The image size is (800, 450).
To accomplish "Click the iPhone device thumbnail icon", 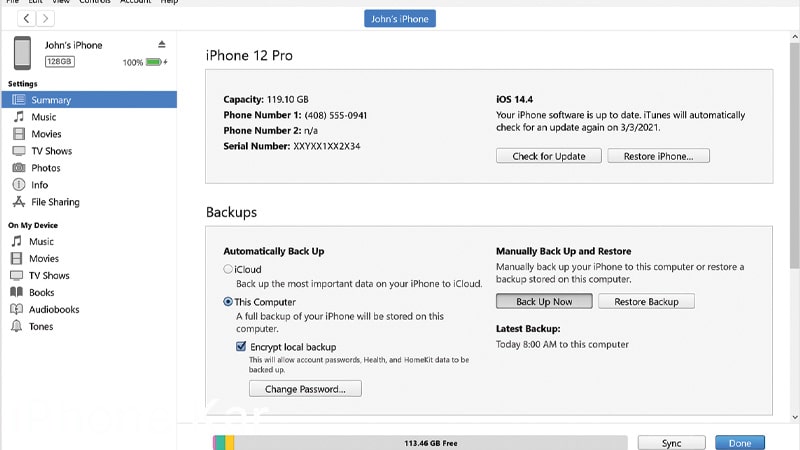I will click(22, 53).
